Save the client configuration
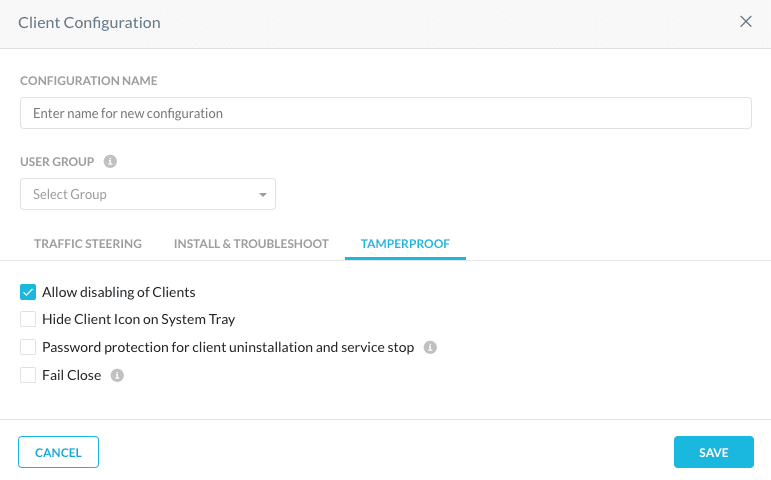The image size is (771, 480). (x=713, y=452)
